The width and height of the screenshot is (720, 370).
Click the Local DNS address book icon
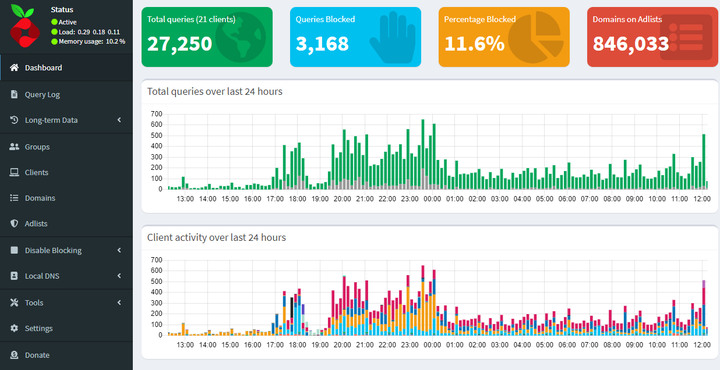14,276
